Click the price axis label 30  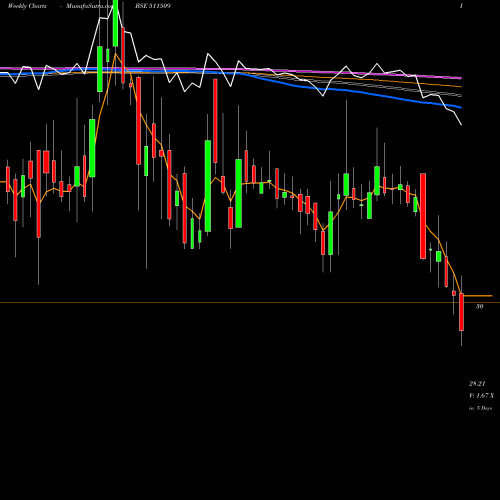479,306
